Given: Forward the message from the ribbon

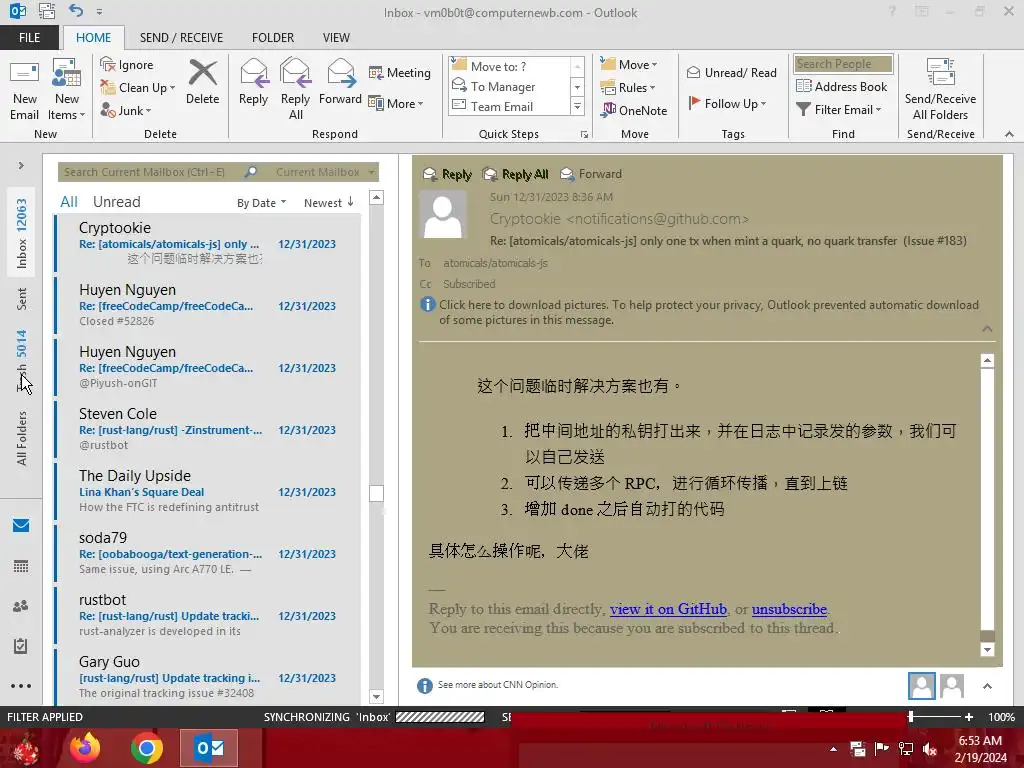Looking at the screenshot, I should point(340,82).
